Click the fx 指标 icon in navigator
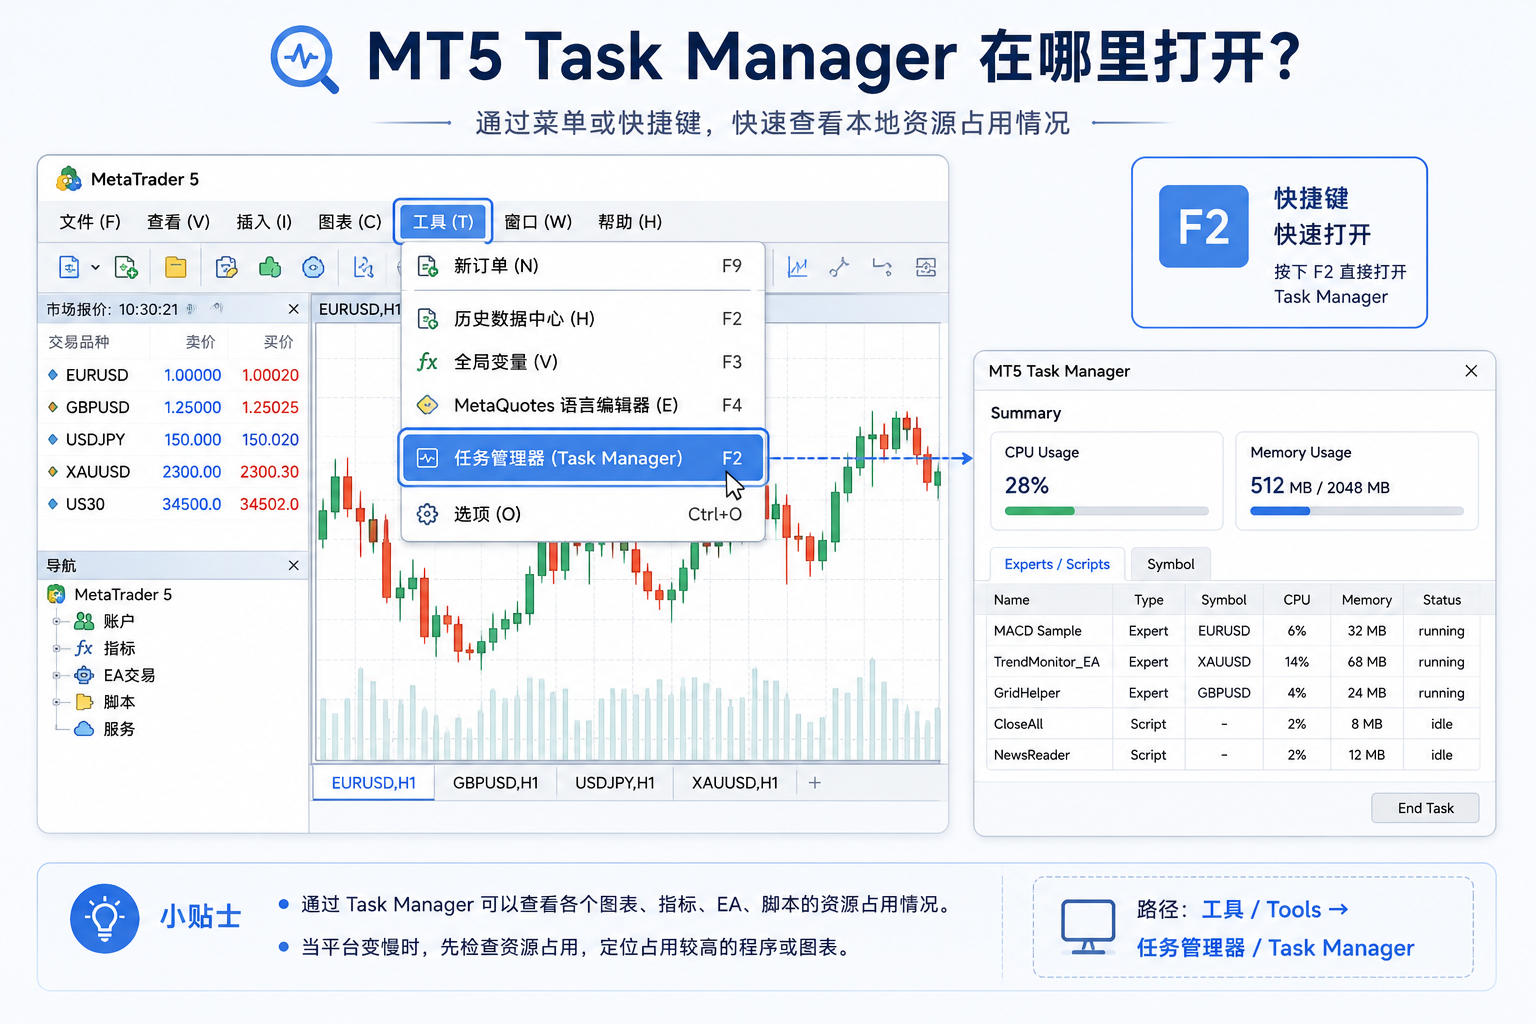1536x1024 pixels. click(85, 648)
